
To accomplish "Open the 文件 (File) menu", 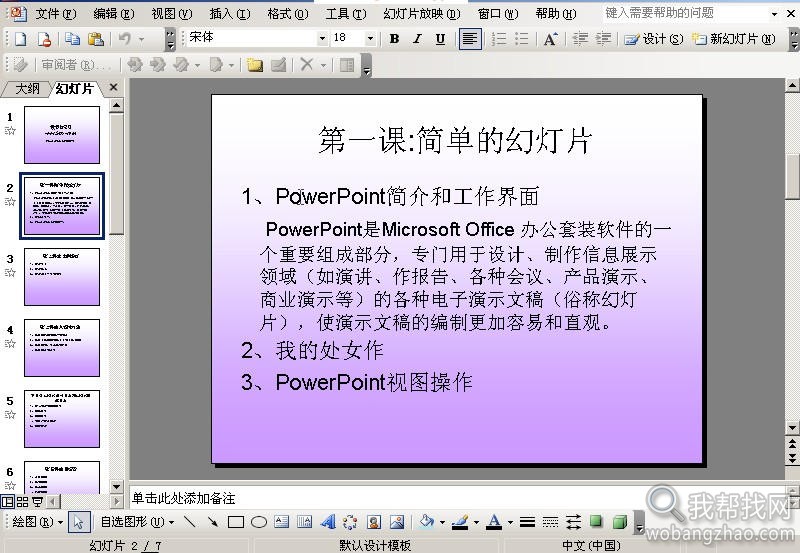I will [56, 14].
